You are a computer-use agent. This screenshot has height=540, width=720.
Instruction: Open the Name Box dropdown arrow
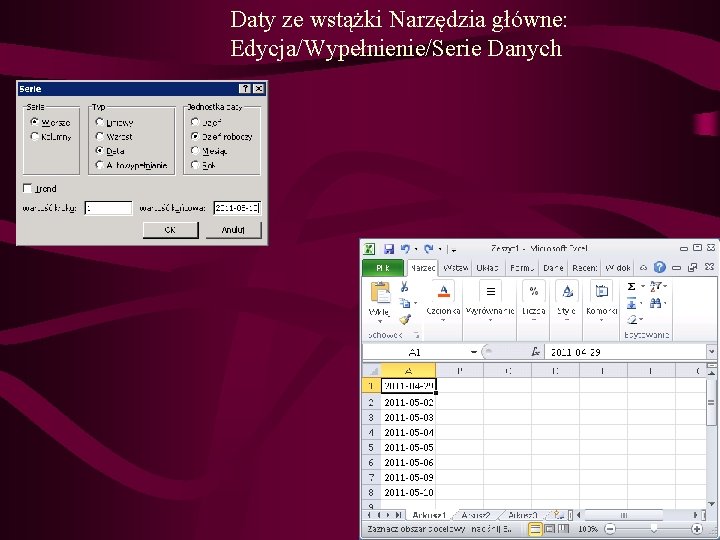[x=473, y=352]
